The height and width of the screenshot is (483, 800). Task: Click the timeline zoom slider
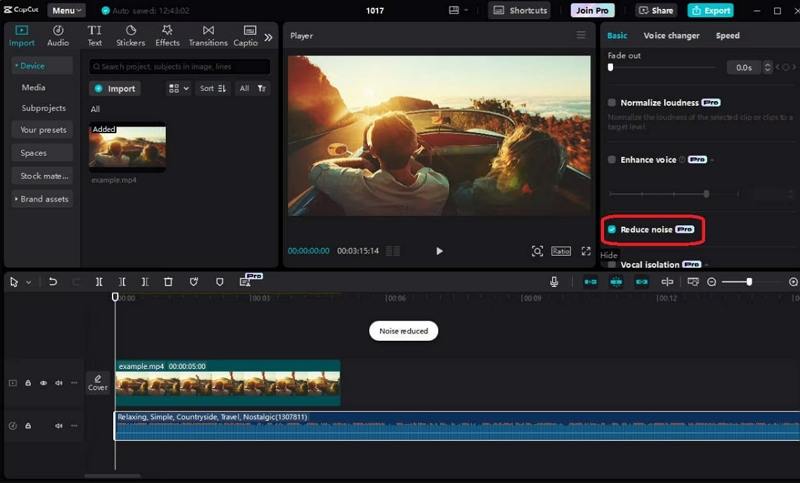point(750,282)
